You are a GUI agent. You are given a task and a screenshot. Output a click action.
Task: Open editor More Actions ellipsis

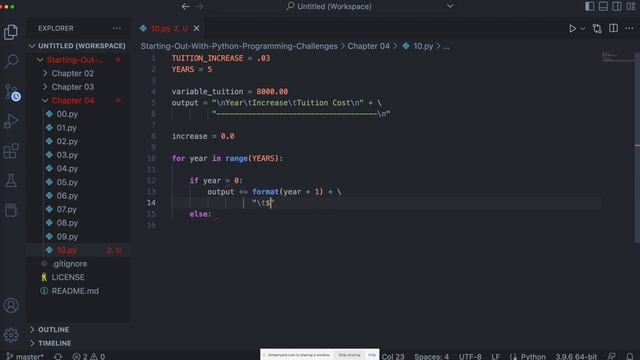click(629, 28)
